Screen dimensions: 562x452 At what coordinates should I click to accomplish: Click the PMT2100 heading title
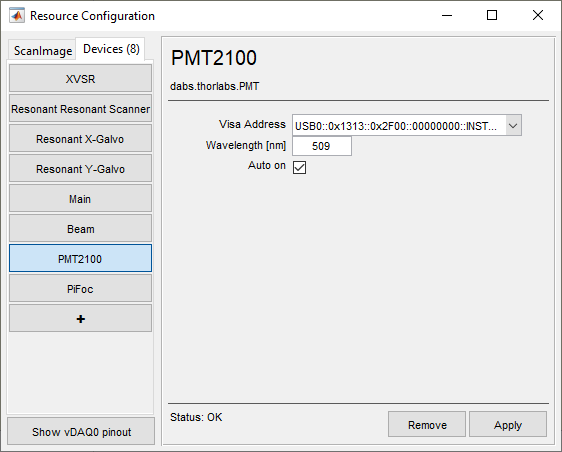coord(214,58)
